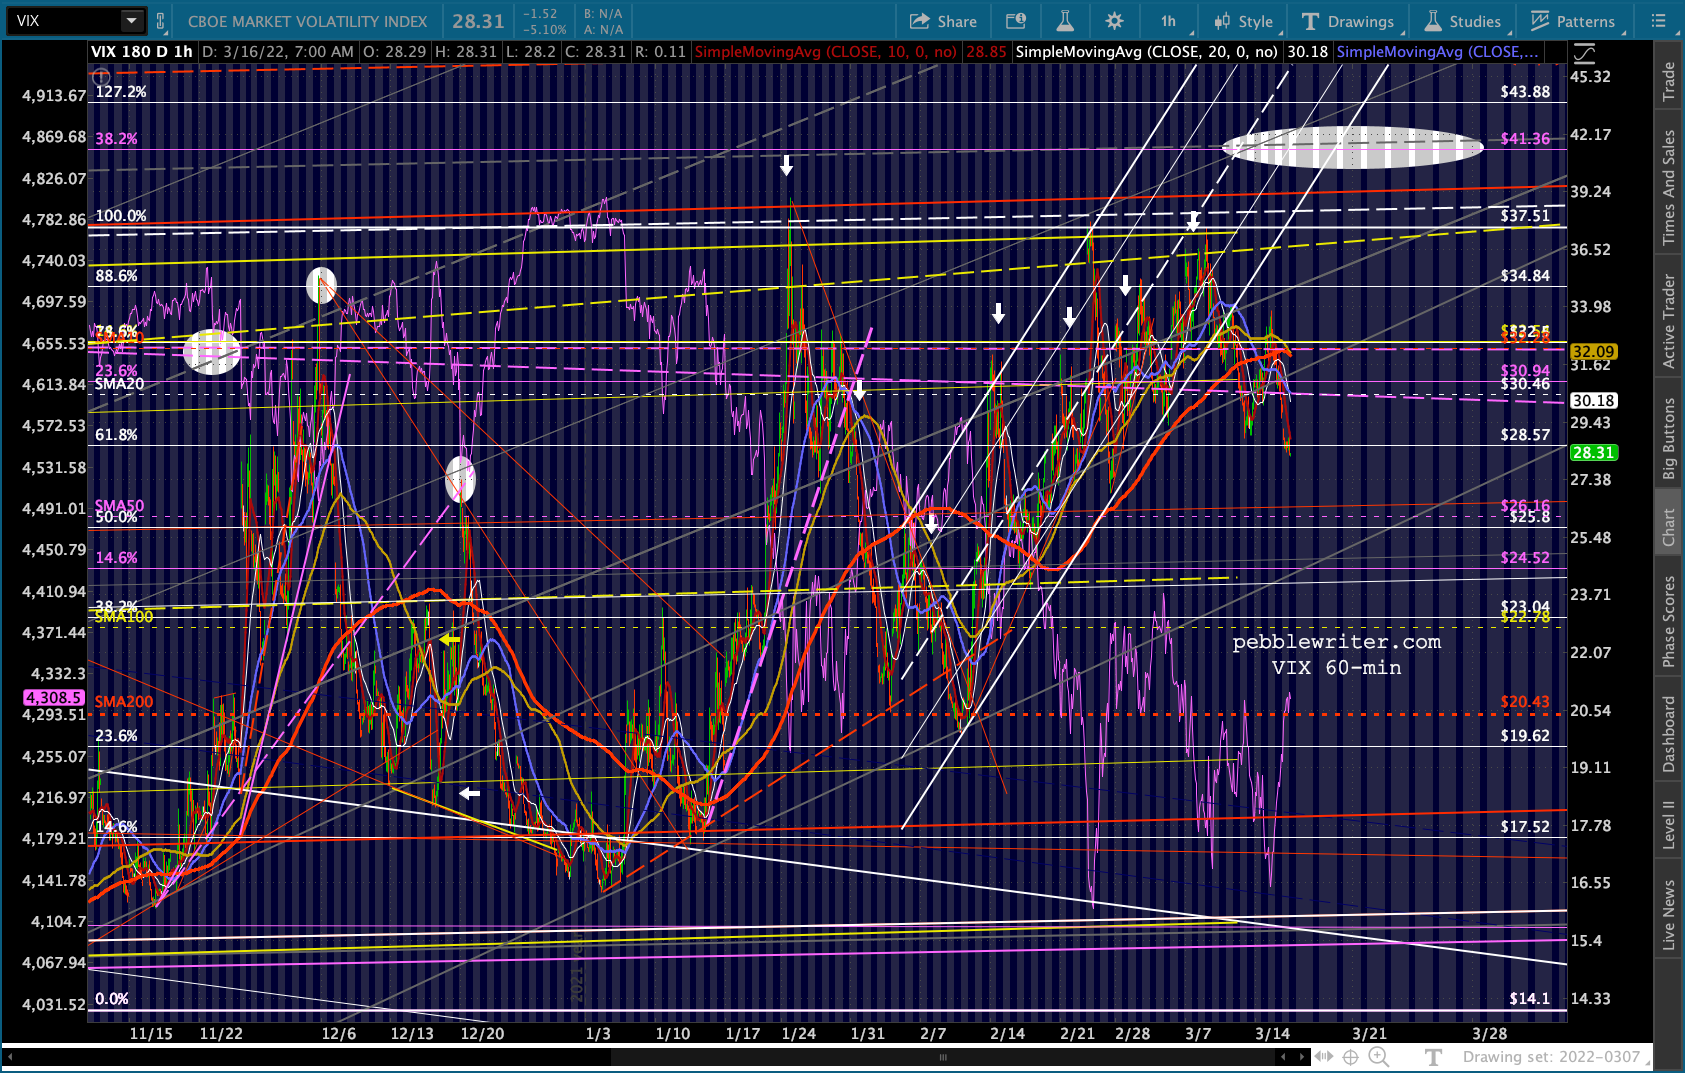
Task: Click the Patterns chart icon
Action: (x=1540, y=21)
